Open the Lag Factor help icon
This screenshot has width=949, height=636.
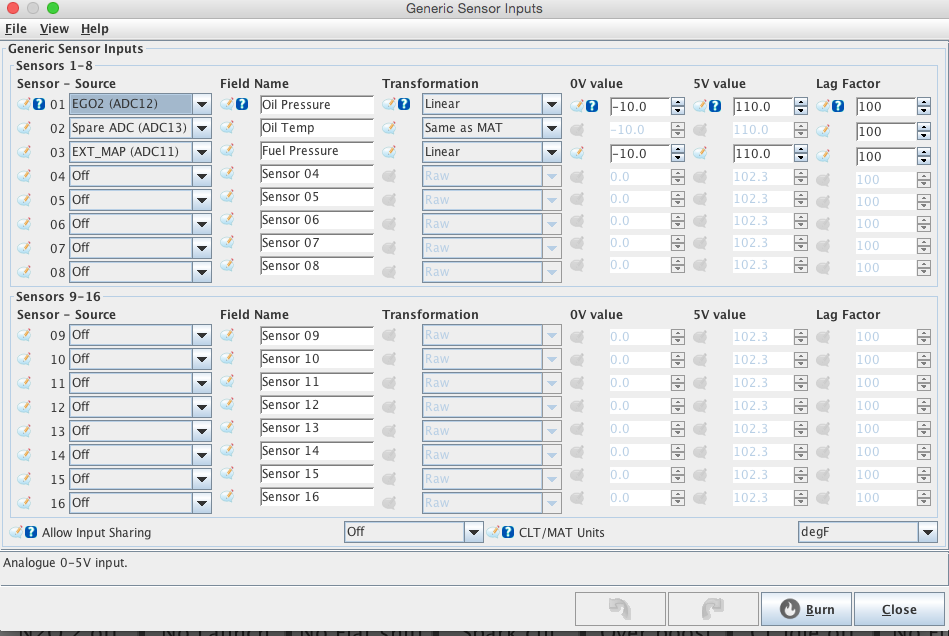coord(838,105)
